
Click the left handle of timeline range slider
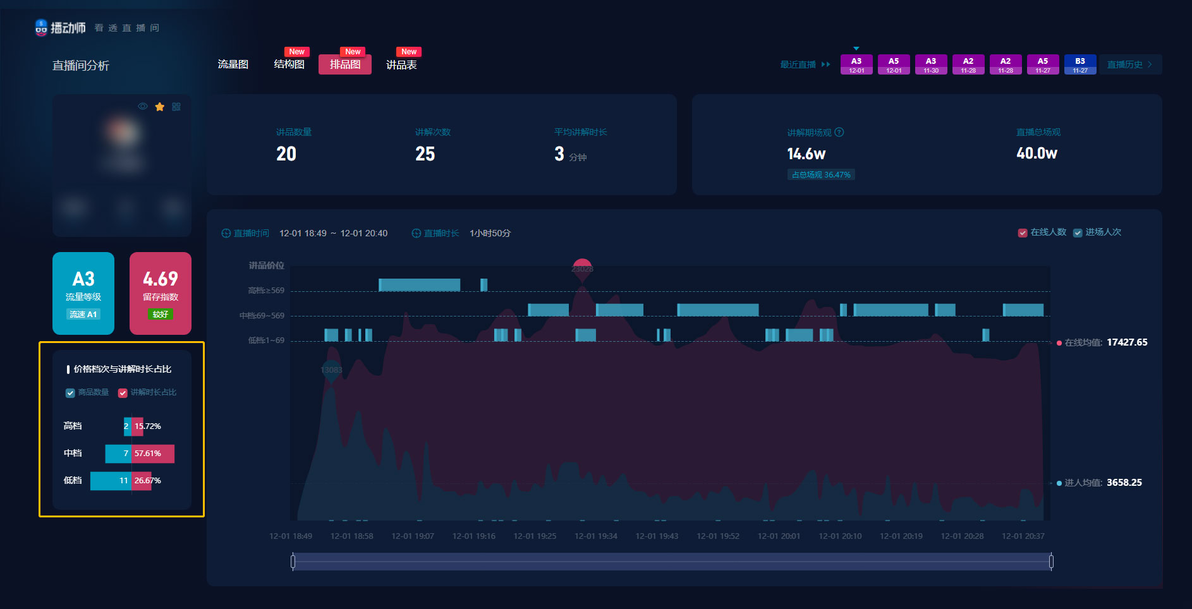[x=293, y=562]
